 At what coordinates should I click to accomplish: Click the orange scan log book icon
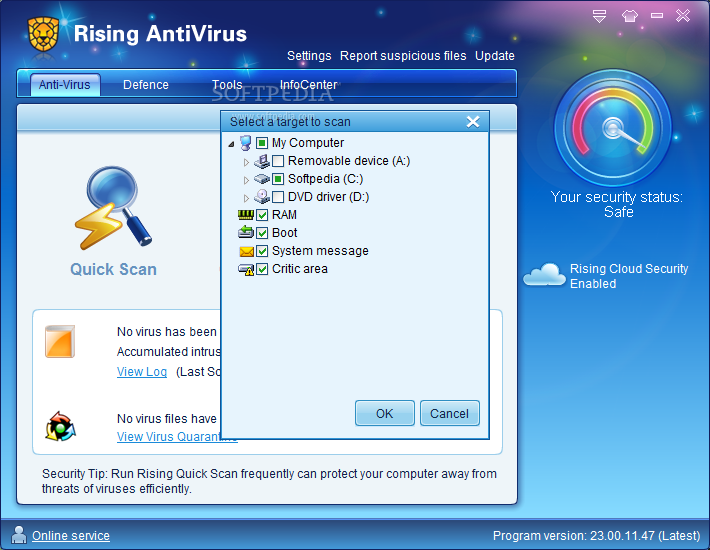coord(60,341)
